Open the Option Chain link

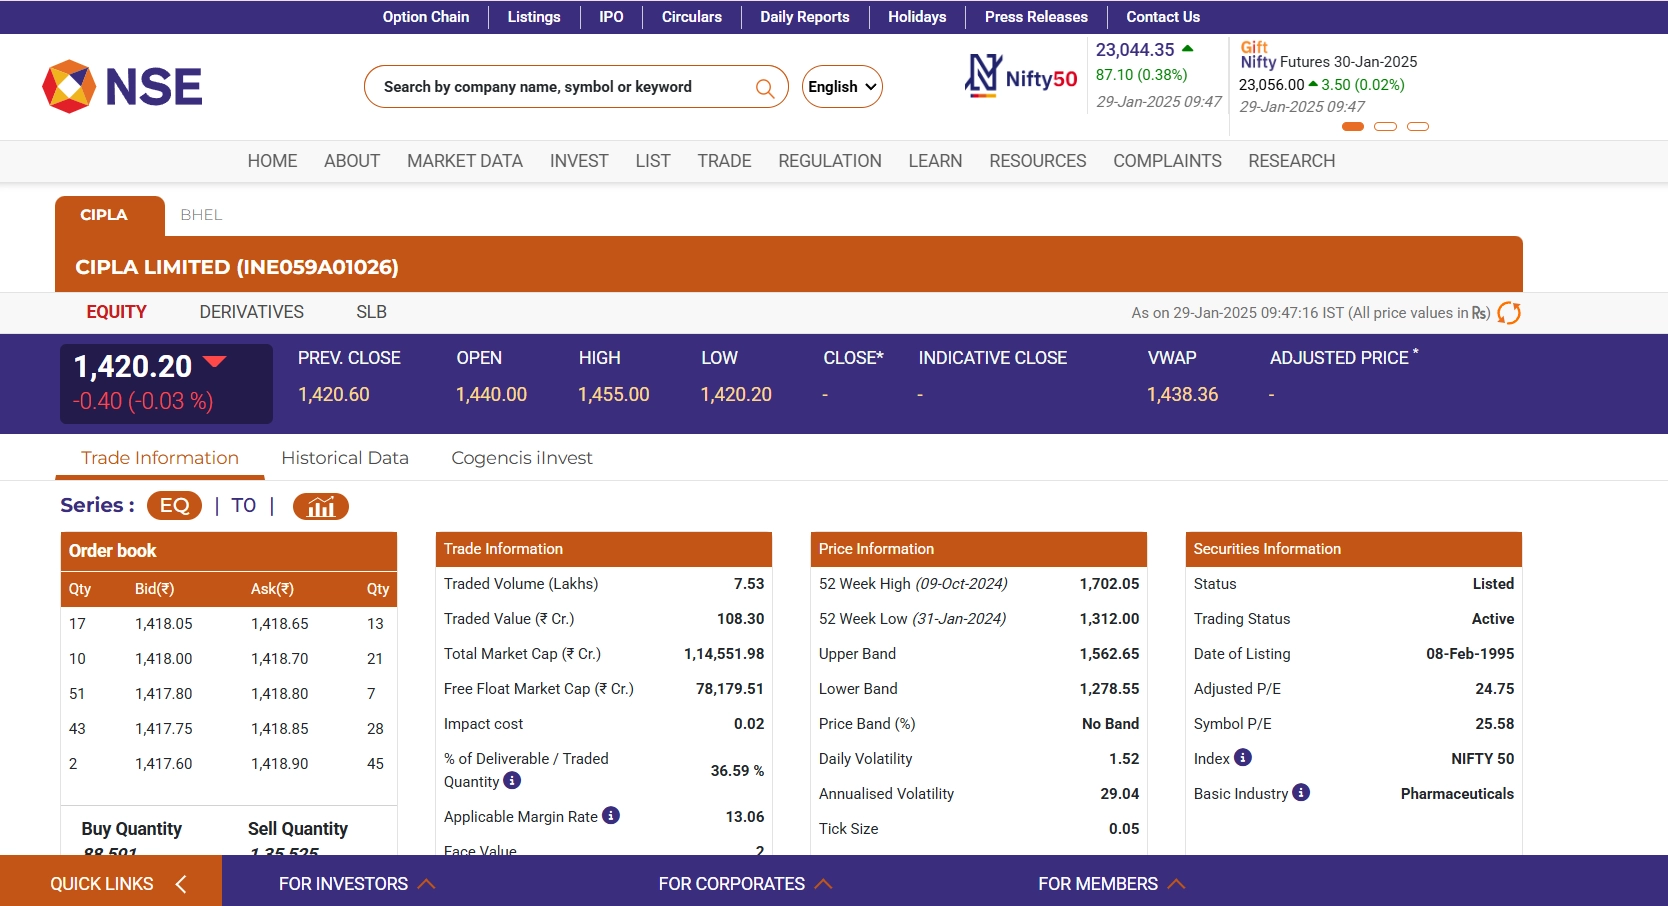(425, 17)
